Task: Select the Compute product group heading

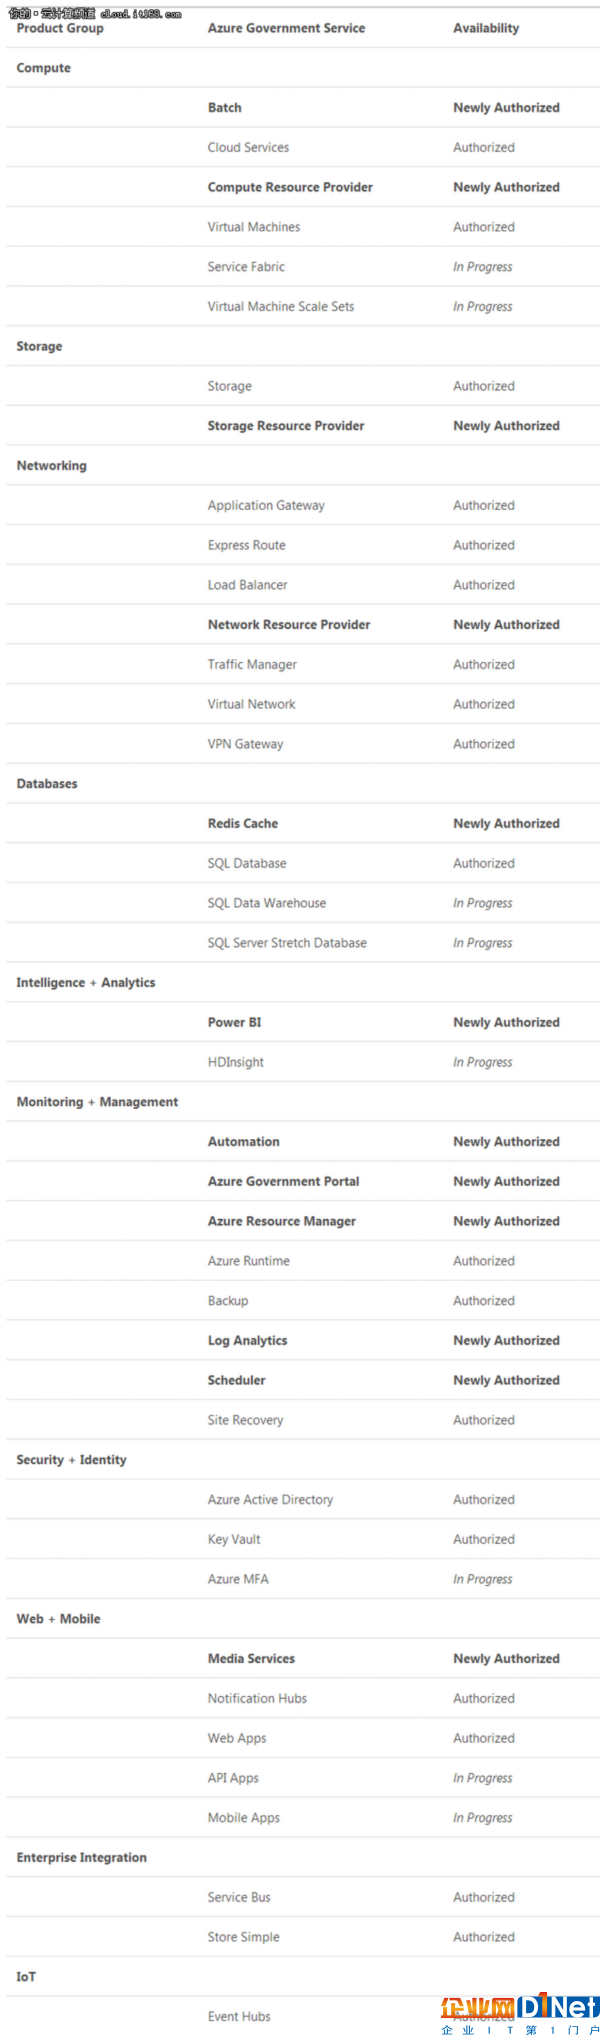Action: point(44,68)
